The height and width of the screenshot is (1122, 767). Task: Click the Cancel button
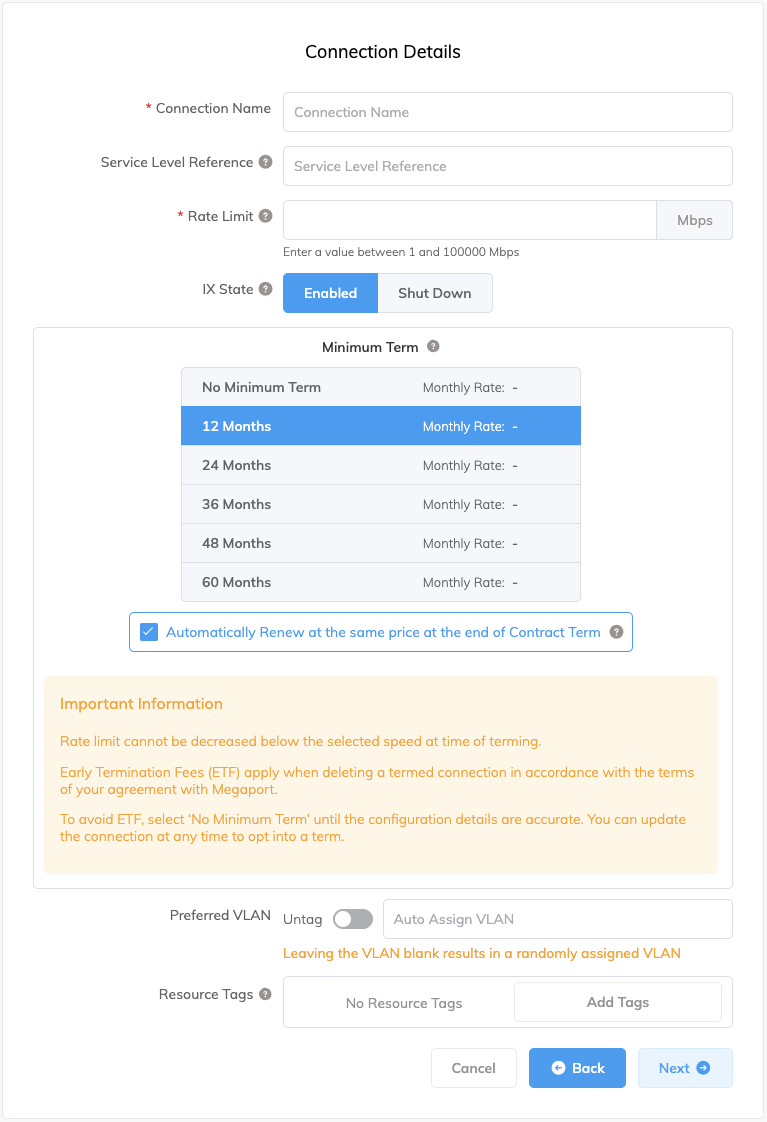473,1068
